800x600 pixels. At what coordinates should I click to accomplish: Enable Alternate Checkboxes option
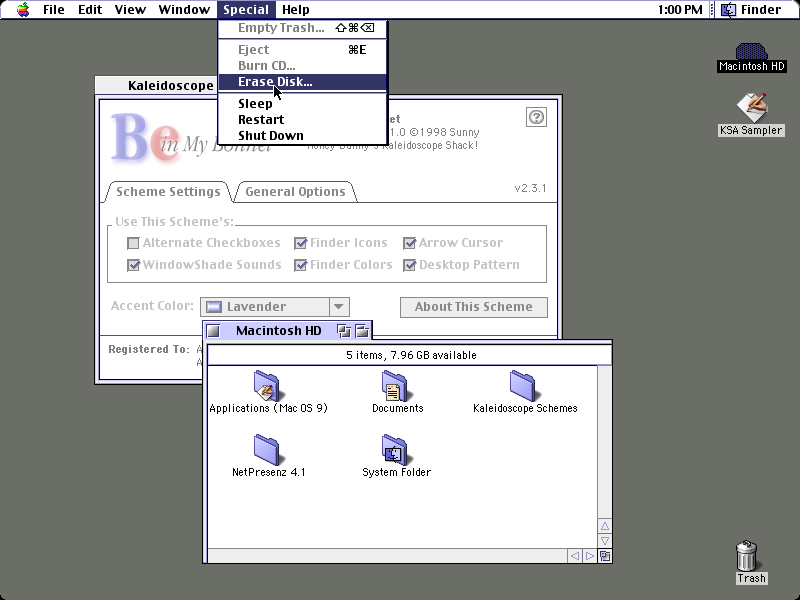133,243
